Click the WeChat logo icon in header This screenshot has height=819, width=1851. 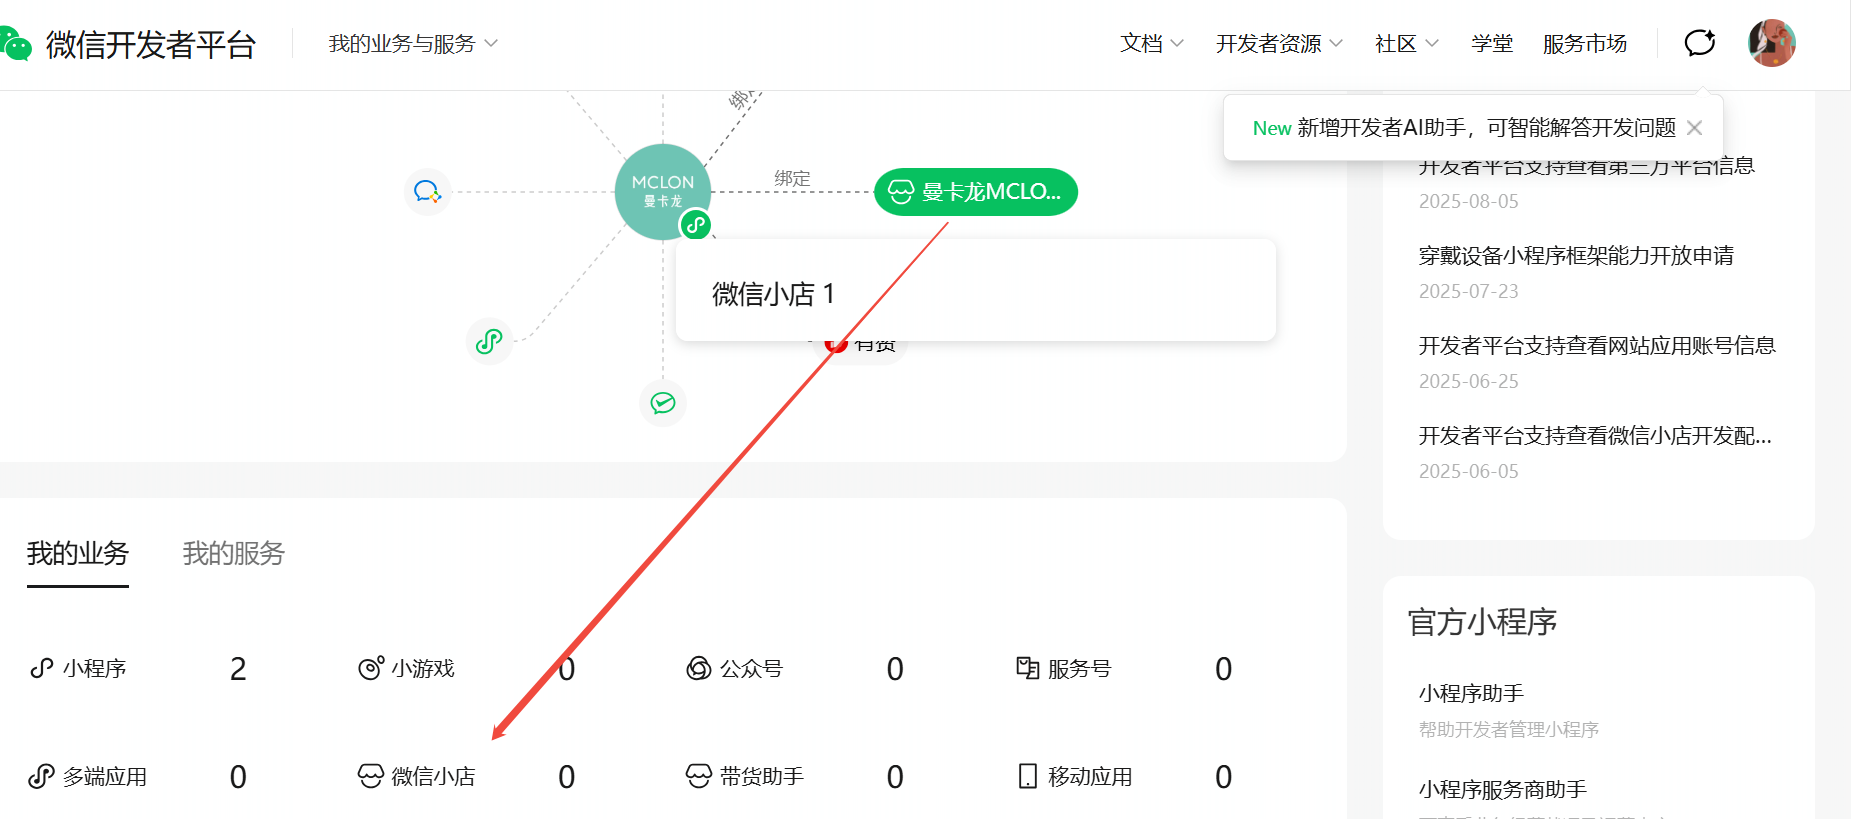tap(15, 44)
